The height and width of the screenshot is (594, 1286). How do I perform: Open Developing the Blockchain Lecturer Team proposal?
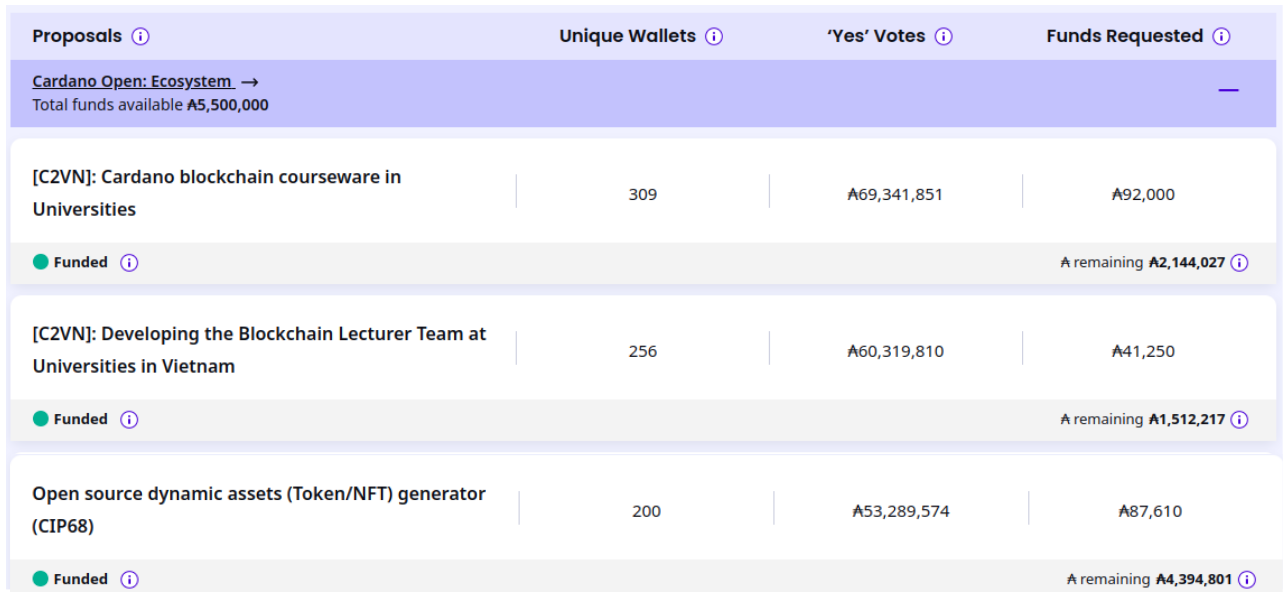tap(259, 350)
